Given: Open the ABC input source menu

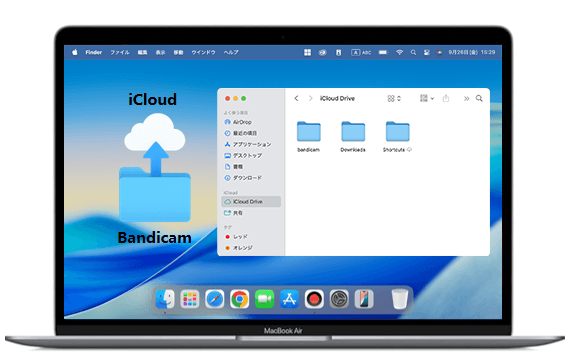Looking at the screenshot, I should click(x=361, y=52).
